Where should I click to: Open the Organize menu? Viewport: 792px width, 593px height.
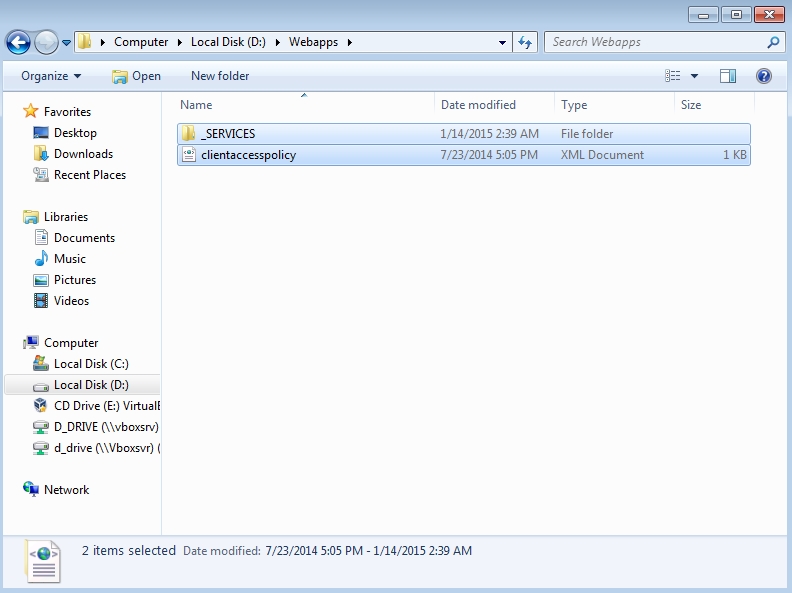click(51, 76)
